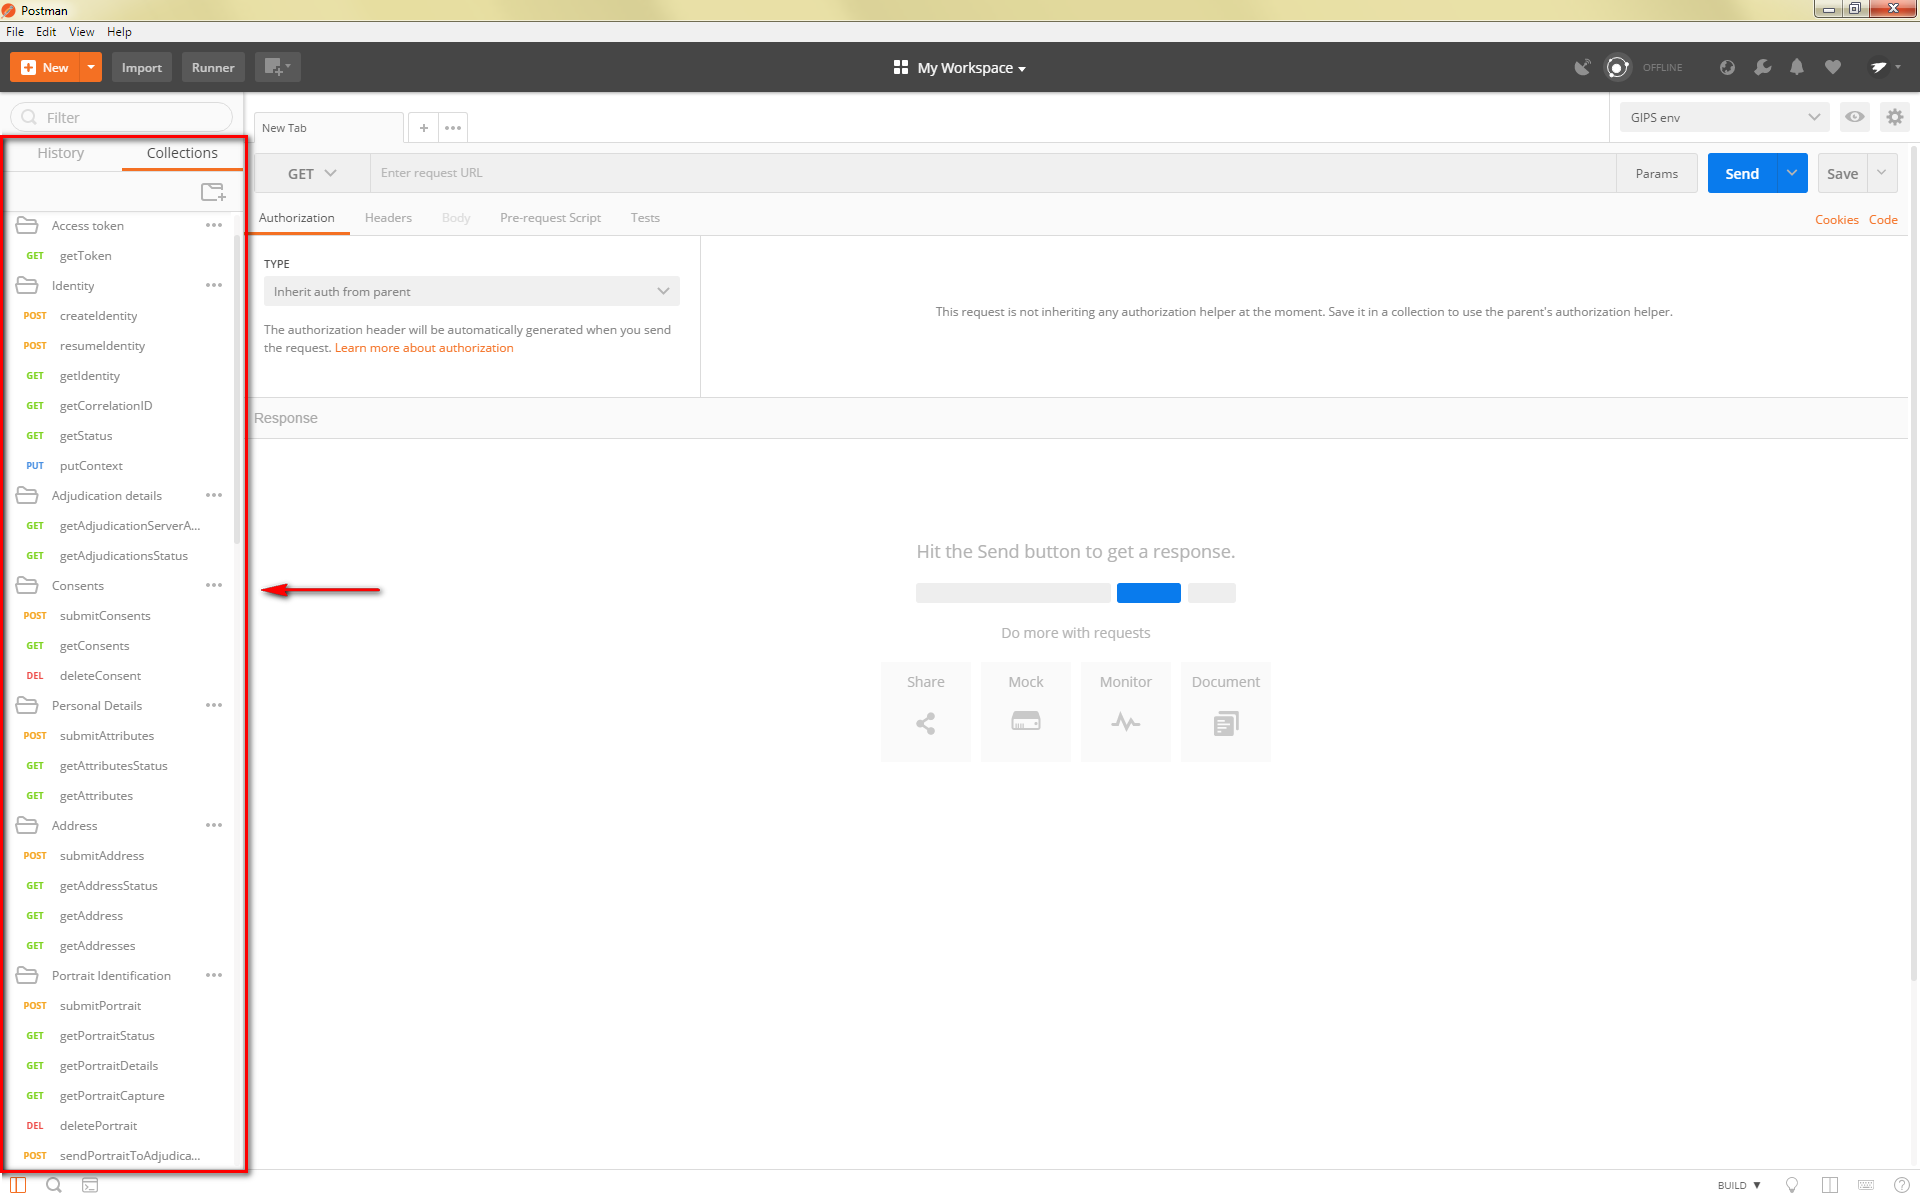Collapse the Adjudication details collection folder

pos(27,495)
